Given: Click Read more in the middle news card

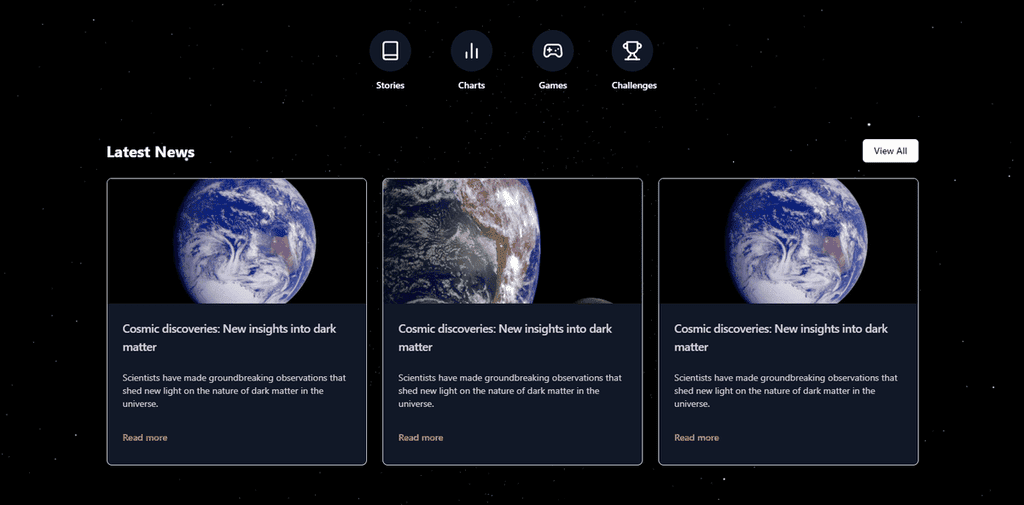Looking at the screenshot, I should click(421, 438).
